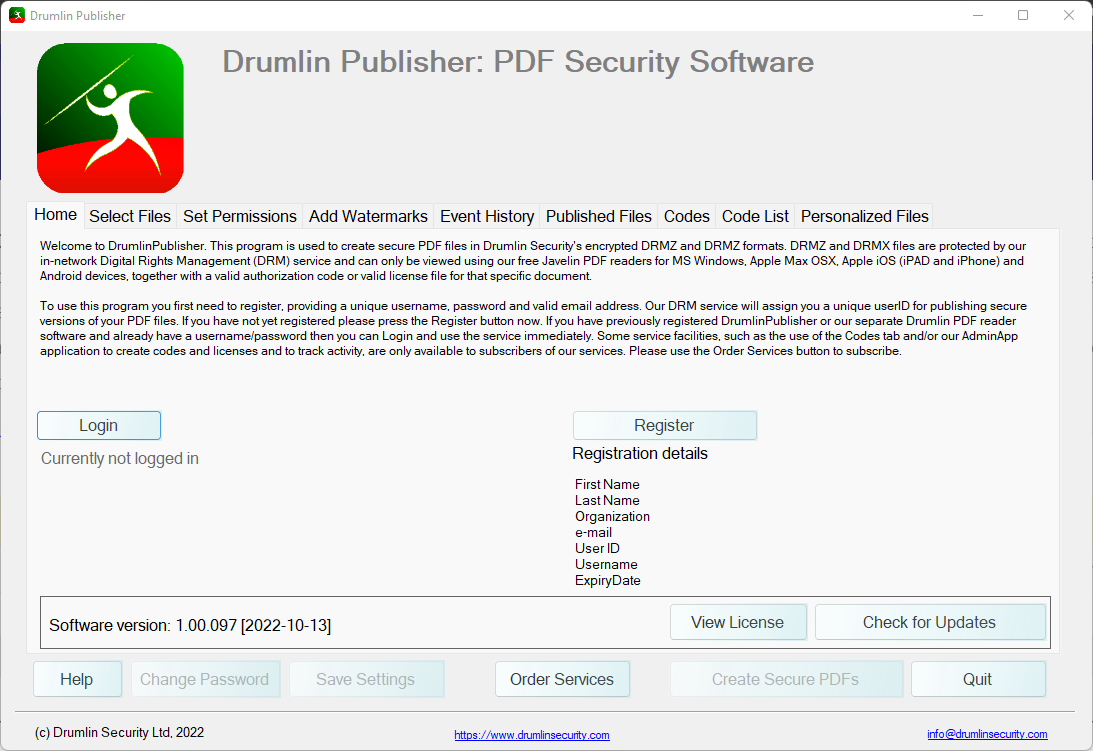Select the Codes tab
Viewport: 1093px width, 751px height.
(687, 216)
